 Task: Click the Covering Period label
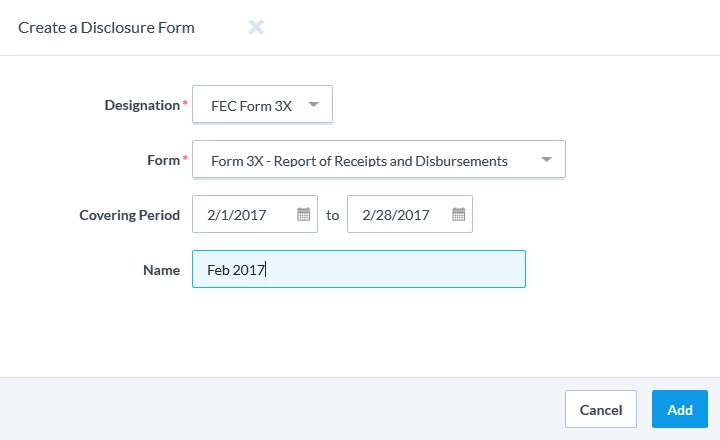[x=129, y=215]
